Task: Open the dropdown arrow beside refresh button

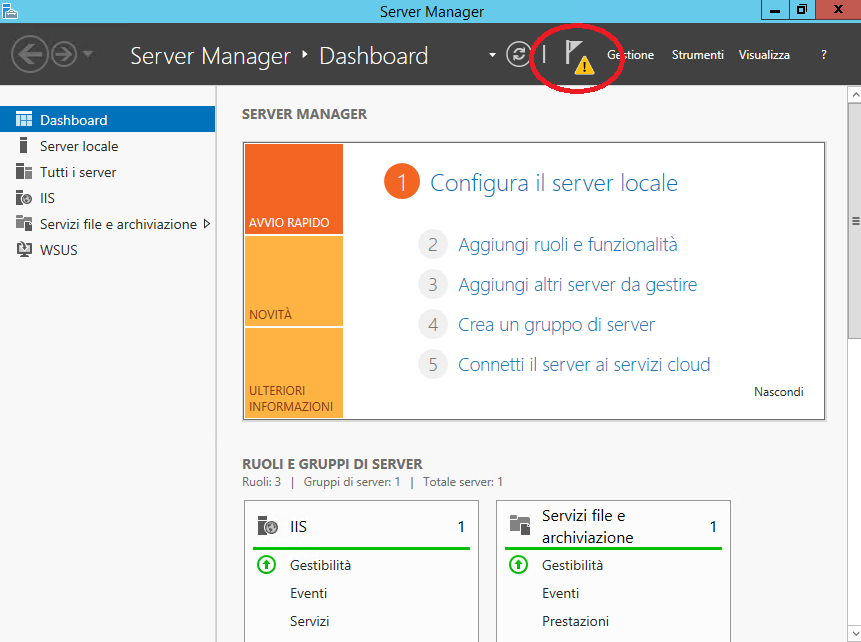Action: pyautogui.click(x=493, y=55)
